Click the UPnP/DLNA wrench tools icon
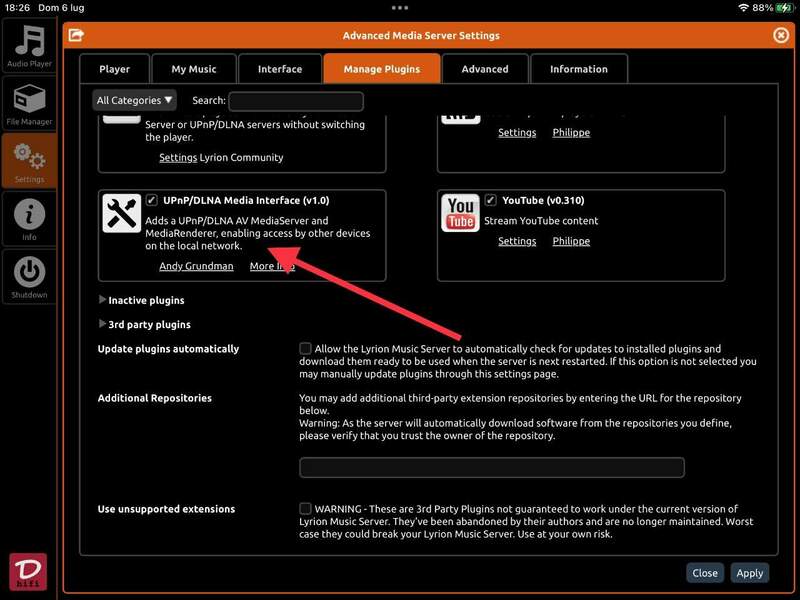 [122, 213]
